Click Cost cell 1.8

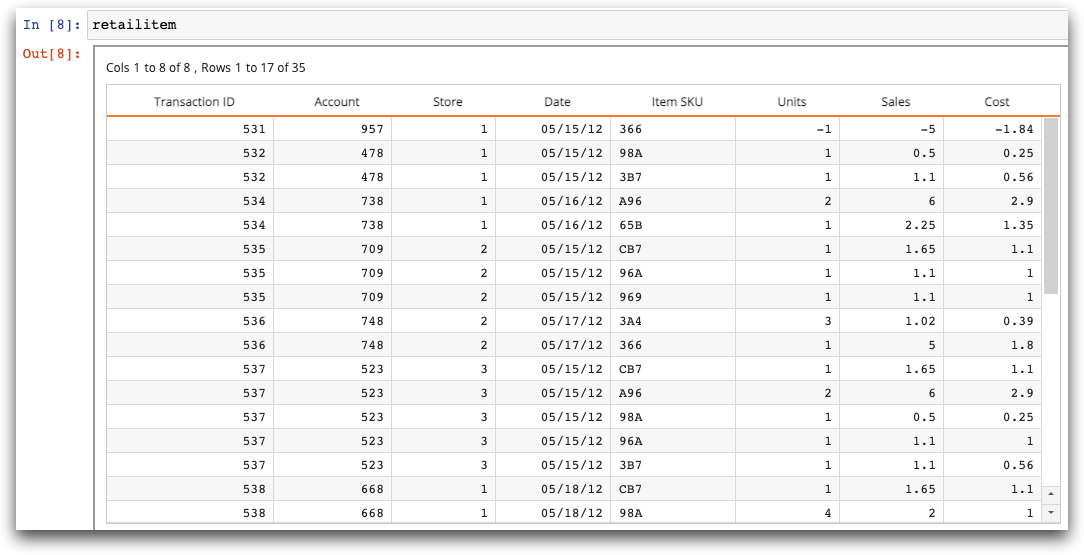[993, 345]
